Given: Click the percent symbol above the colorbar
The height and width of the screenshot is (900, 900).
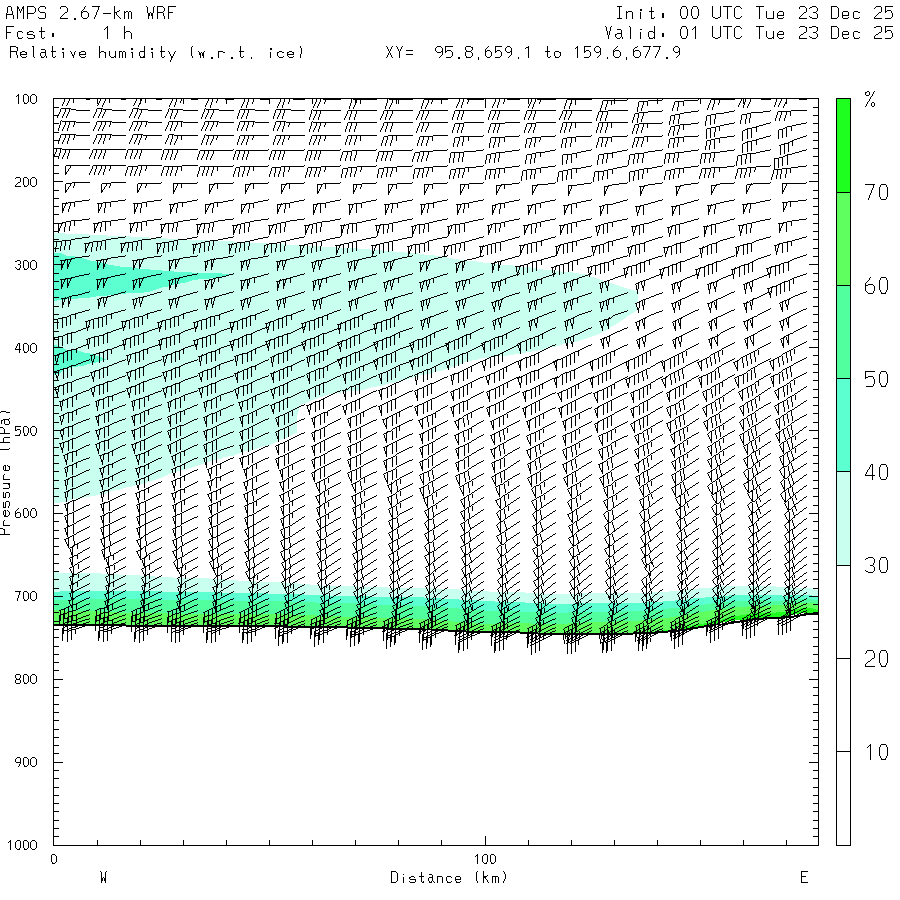Looking at the screenshot, I should (x=870, y=99).
